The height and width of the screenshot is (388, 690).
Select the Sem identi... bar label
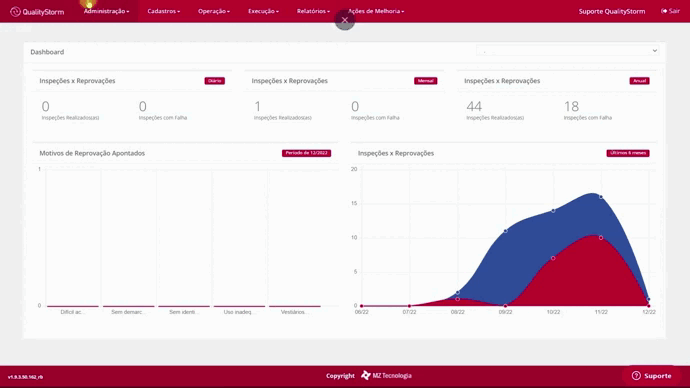[x=184, y=312]
